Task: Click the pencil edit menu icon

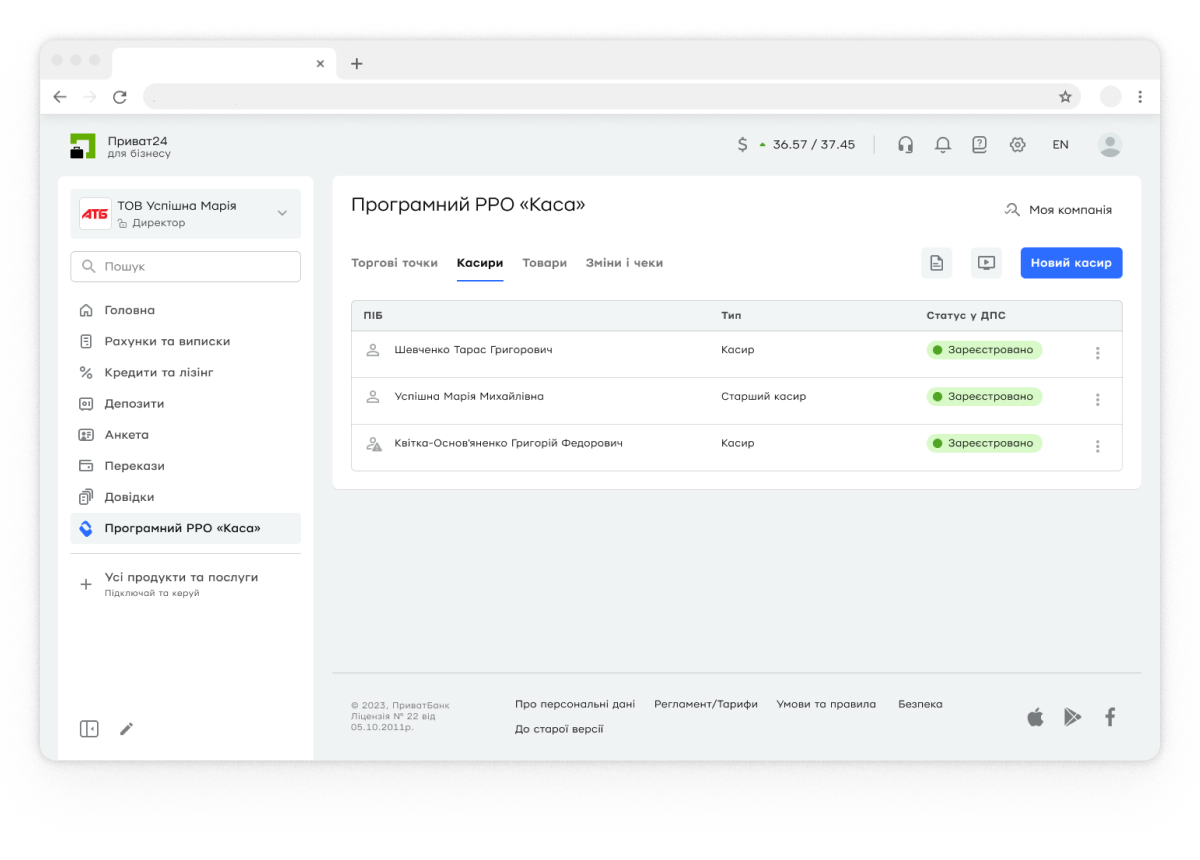Action: [127, 729]
